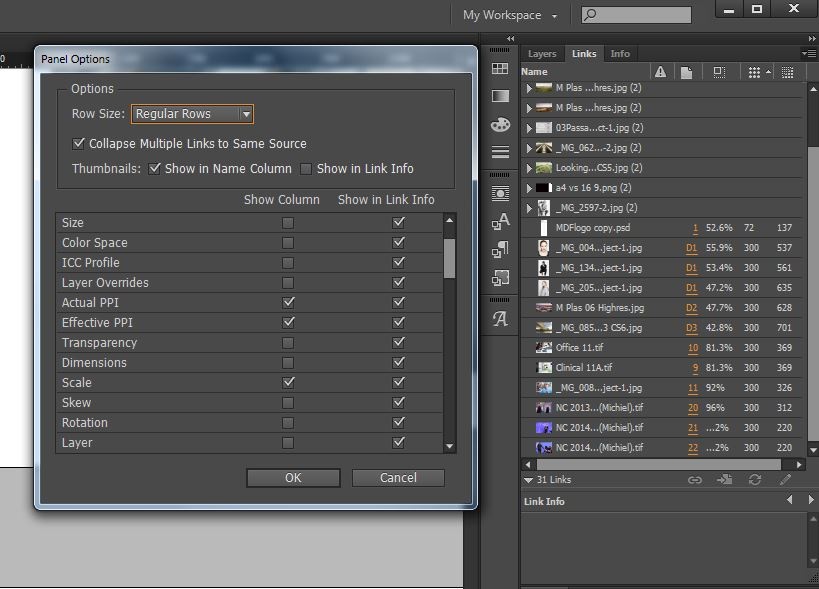Image resolution: width=819 pixels, height=589 pixels.
Task: Uncheck Show Column for Effective PPI
Action: coord(288,322)
